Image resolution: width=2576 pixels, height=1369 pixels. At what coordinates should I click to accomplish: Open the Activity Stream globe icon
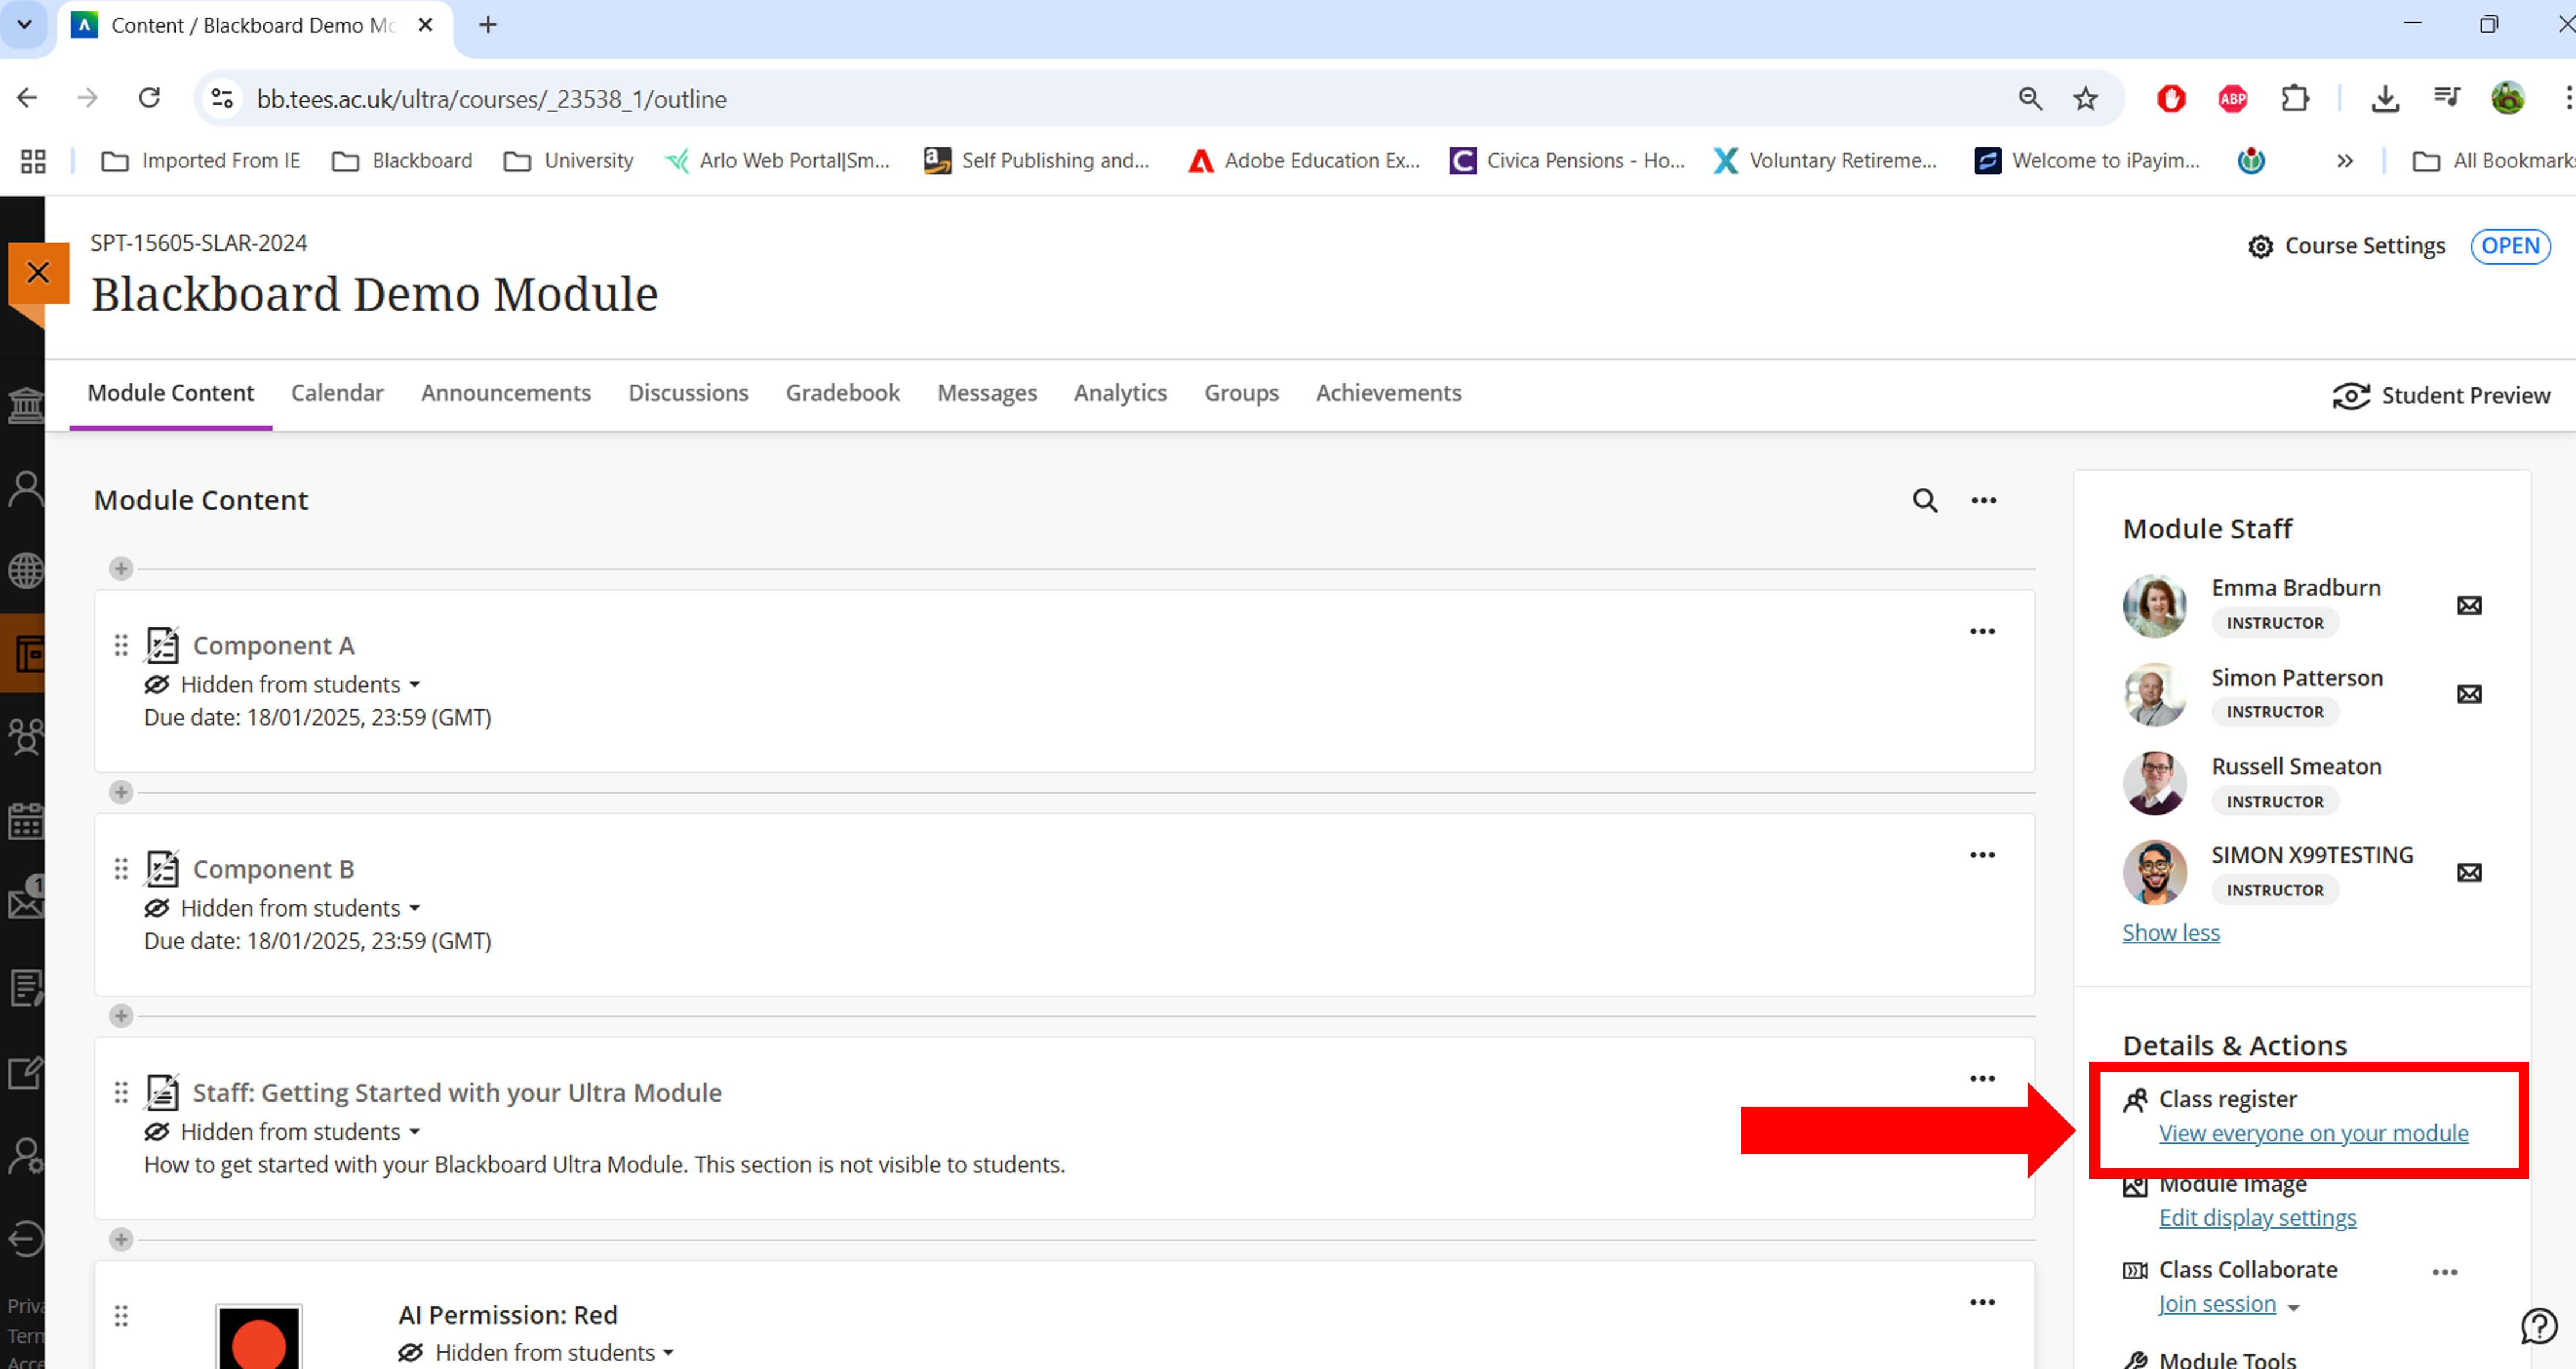(25, 571)
